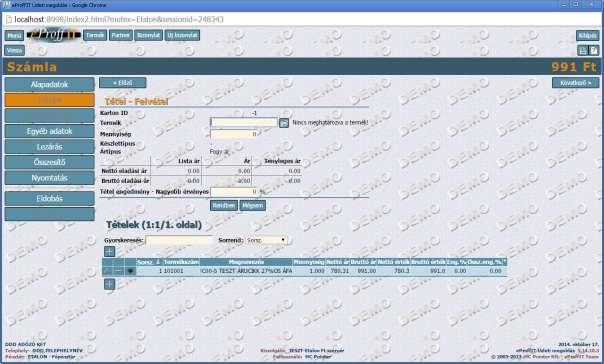Screen dimensions: 604x364
Task: Click the Következő next button
Action: [575, 83]
